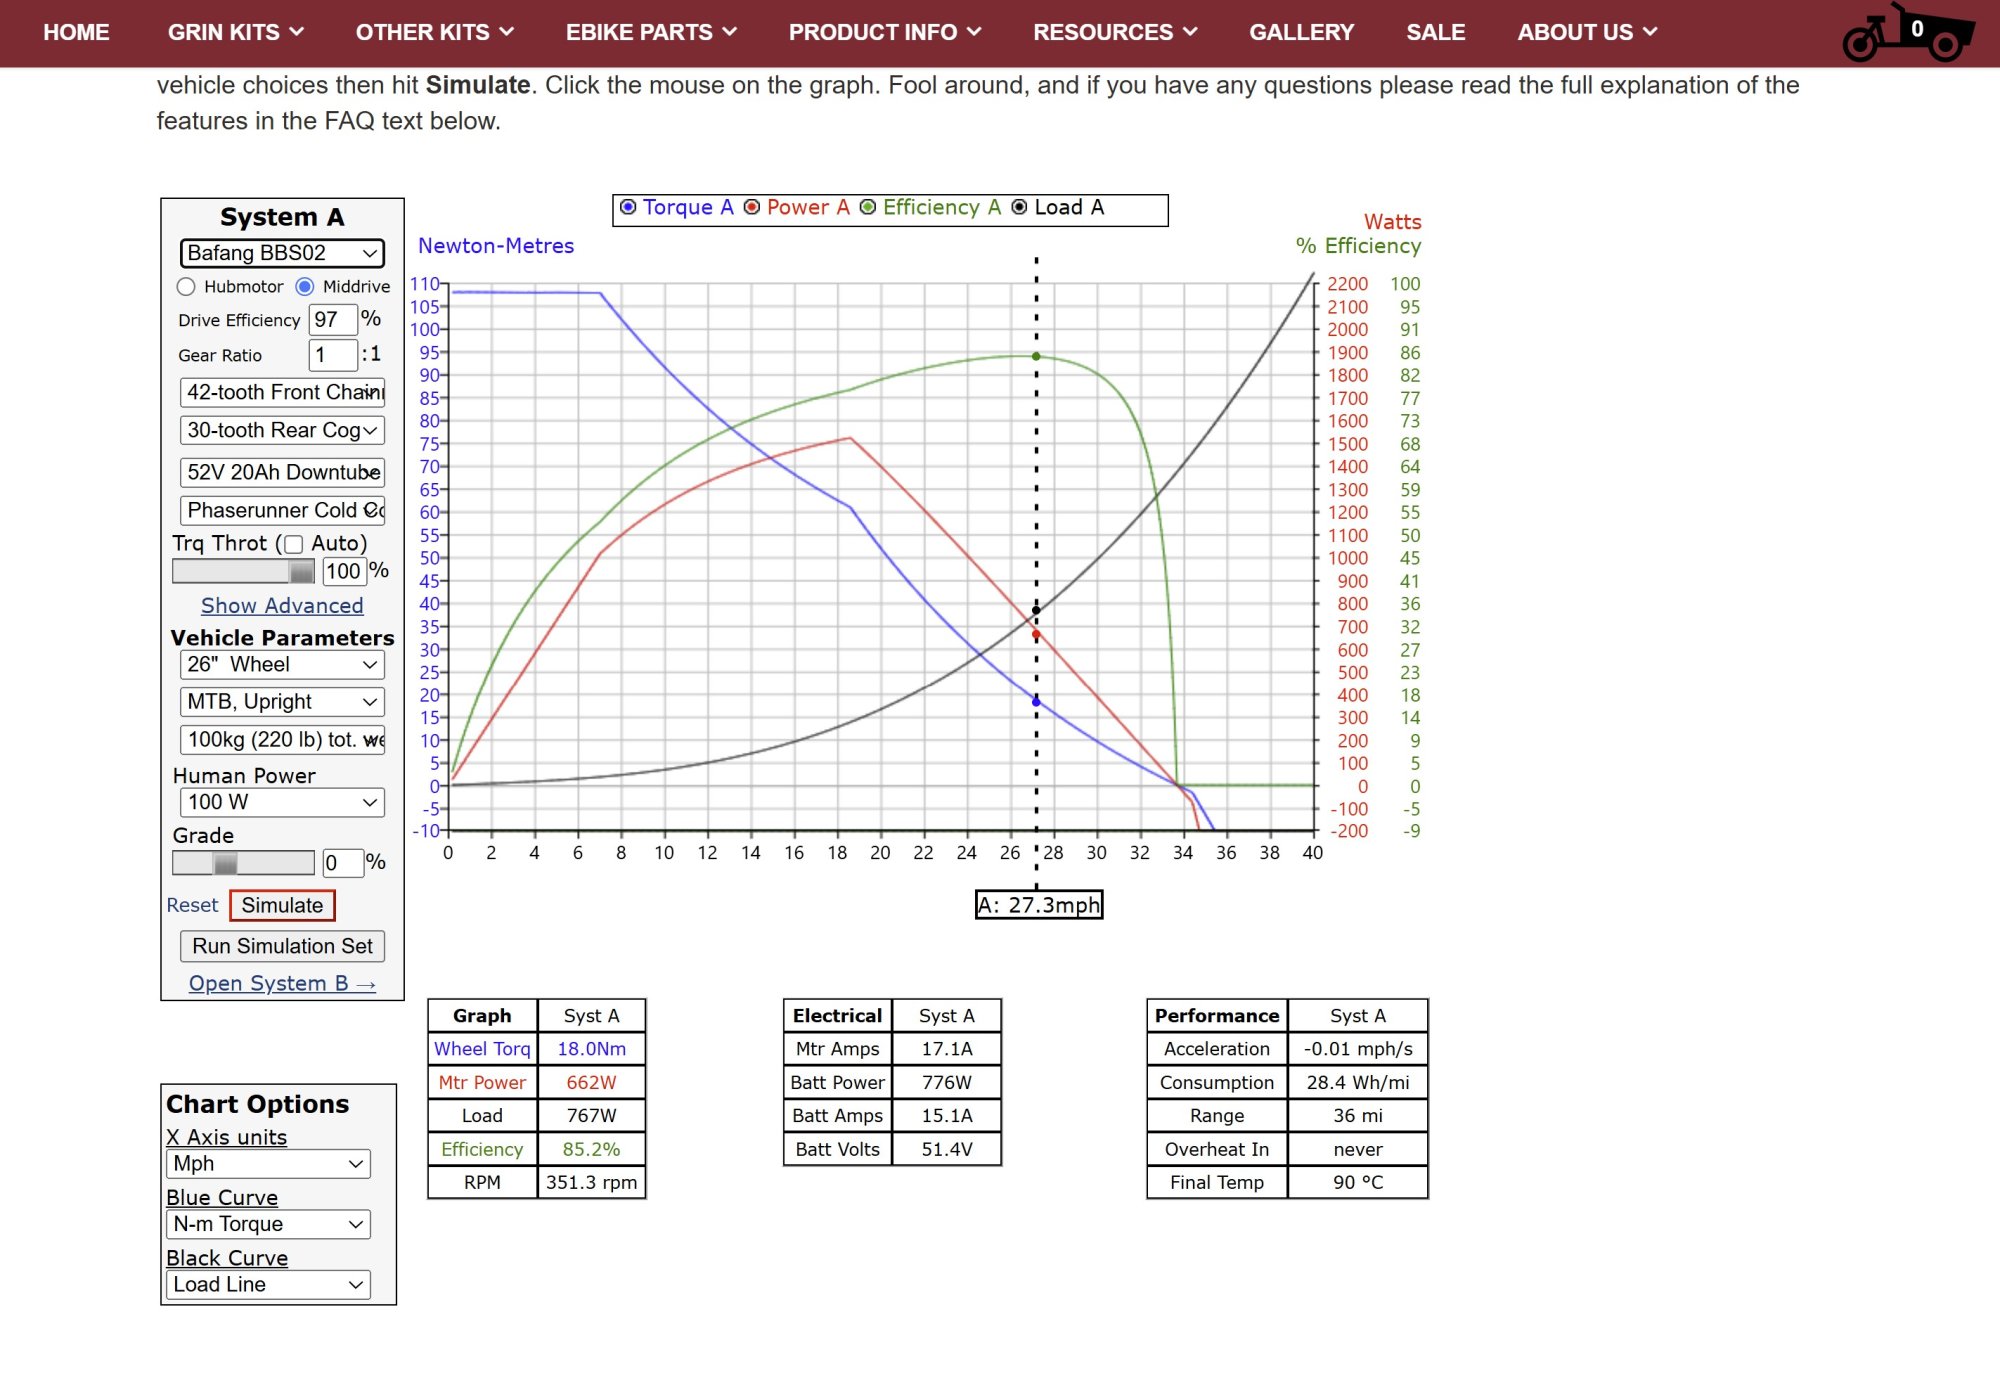Toggle the Torque A curve radio
Image resolution: width=2000 pixels, height=1378 pixels.
coord(628,207)
